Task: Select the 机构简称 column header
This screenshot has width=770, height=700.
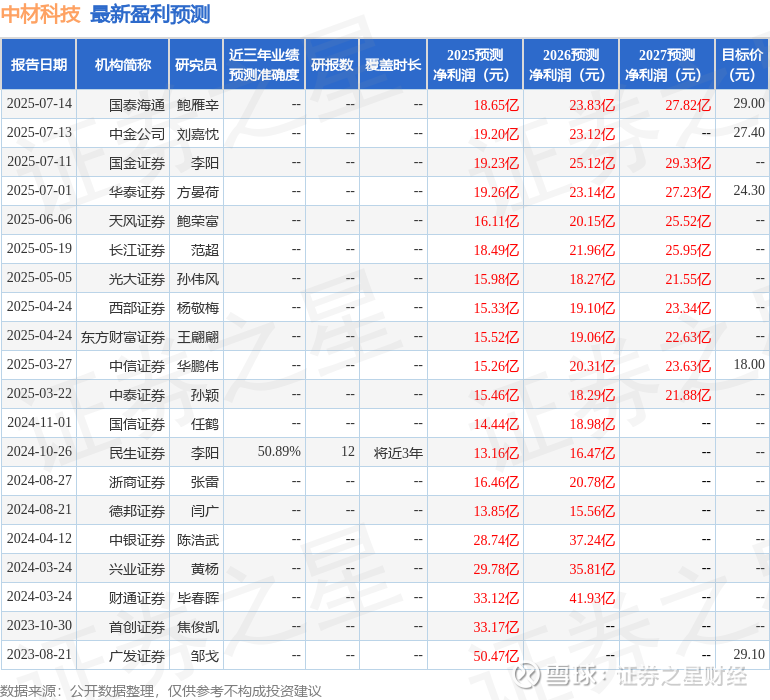Action: [123, 64]
